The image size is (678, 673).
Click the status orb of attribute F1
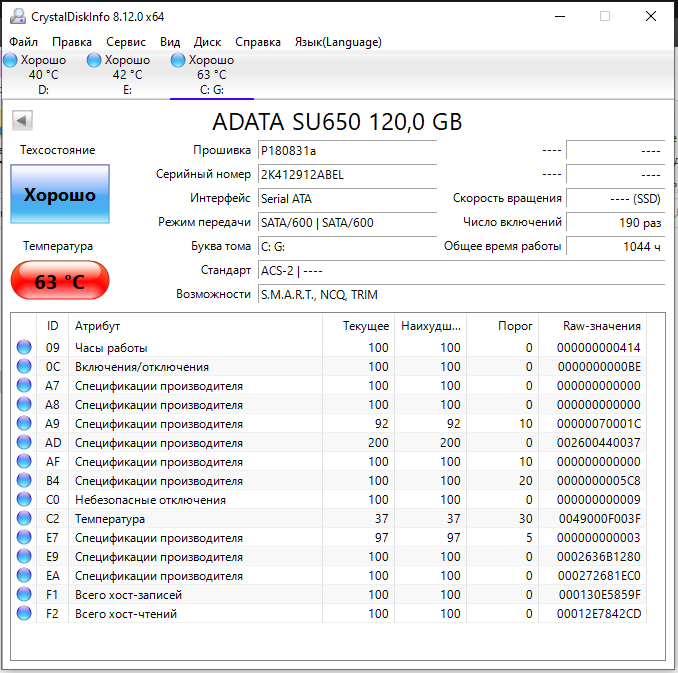coord(24,594)
